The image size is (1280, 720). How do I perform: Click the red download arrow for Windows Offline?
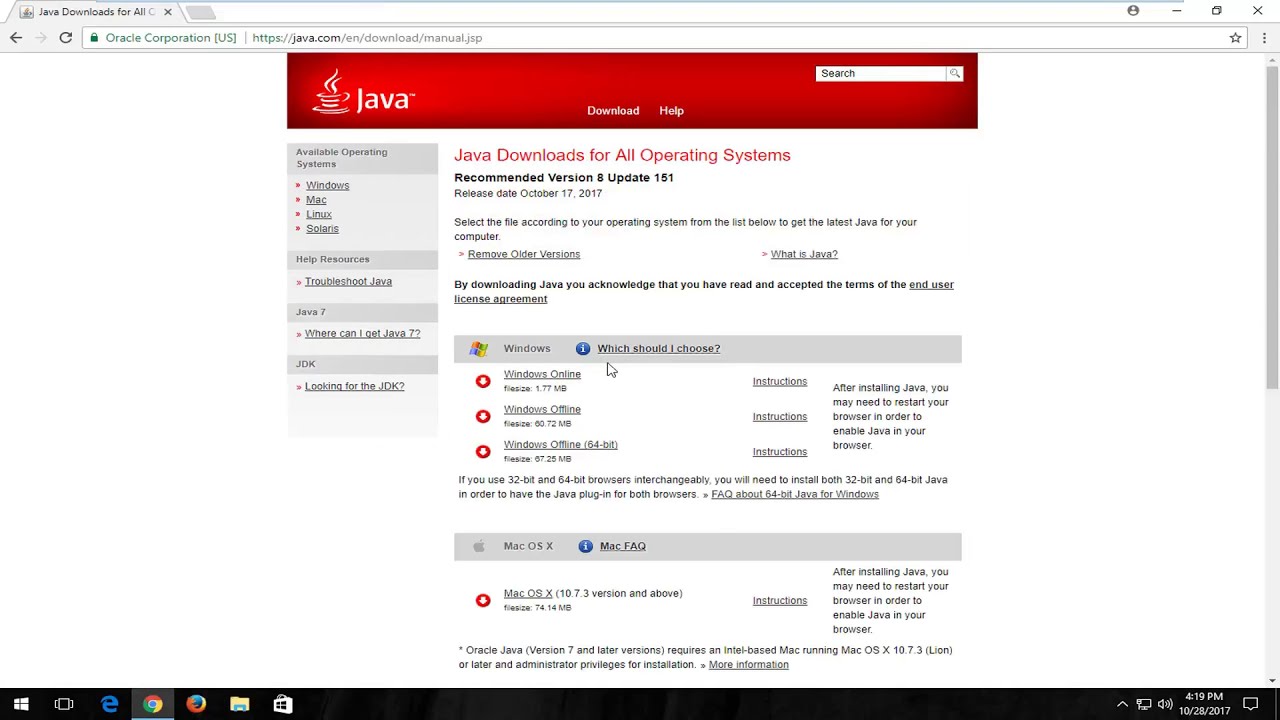click(x=483, y=416)
